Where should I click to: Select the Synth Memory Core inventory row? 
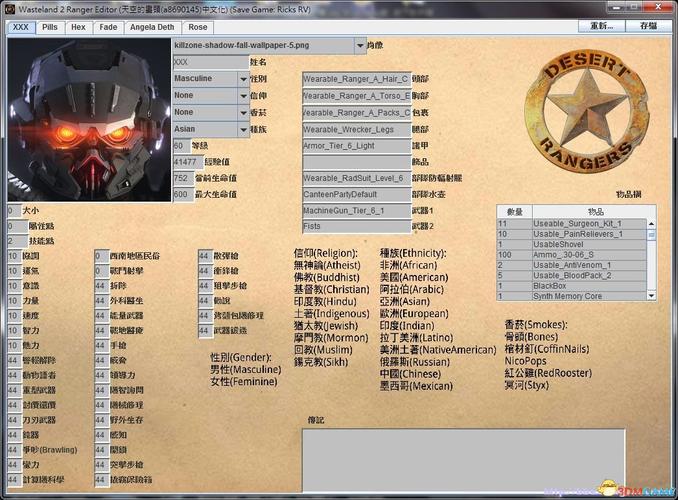572,296
